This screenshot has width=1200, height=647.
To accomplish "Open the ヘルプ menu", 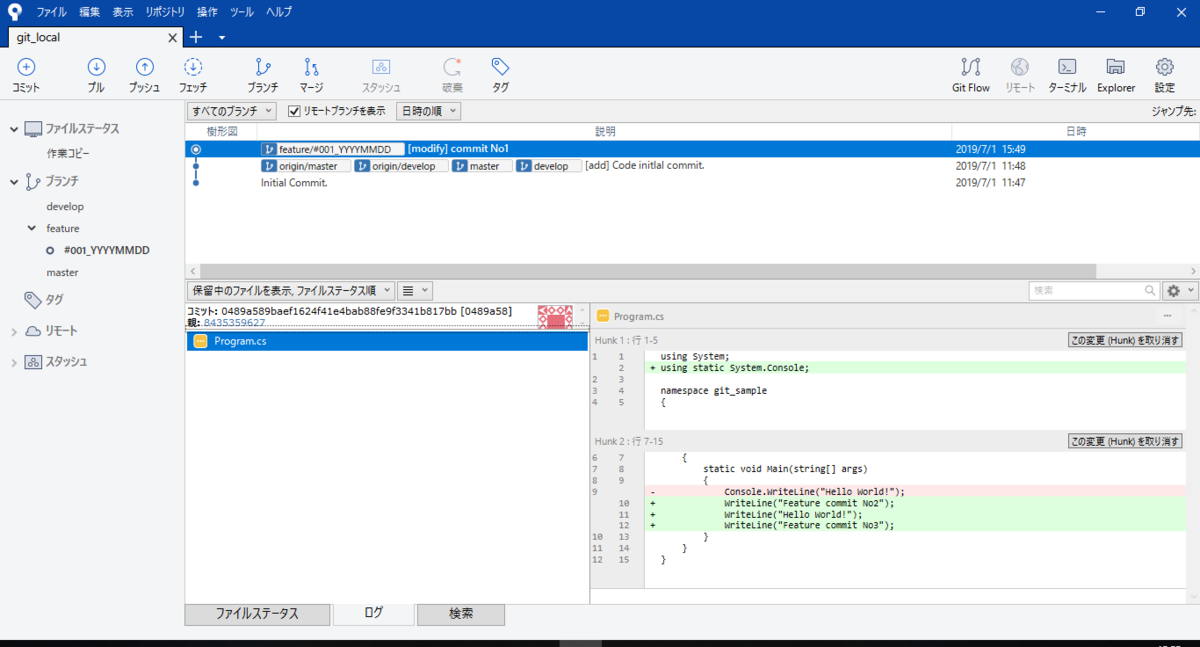I will click(278, 12).
